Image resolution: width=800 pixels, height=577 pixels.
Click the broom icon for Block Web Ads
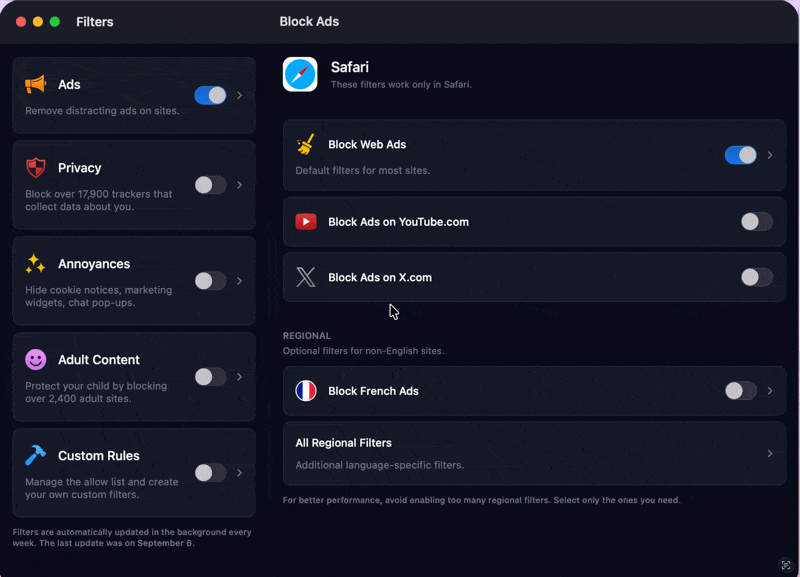306,144
